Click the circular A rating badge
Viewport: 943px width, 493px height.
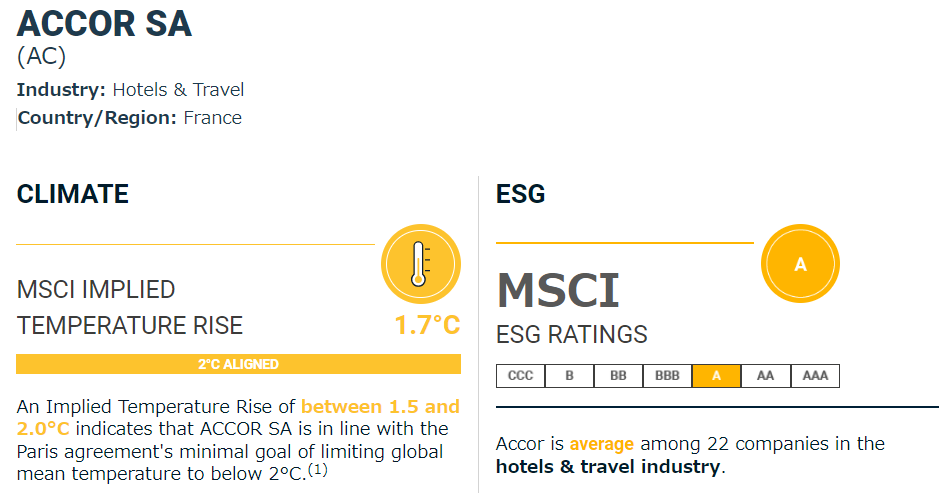click(x=800, y=264)
